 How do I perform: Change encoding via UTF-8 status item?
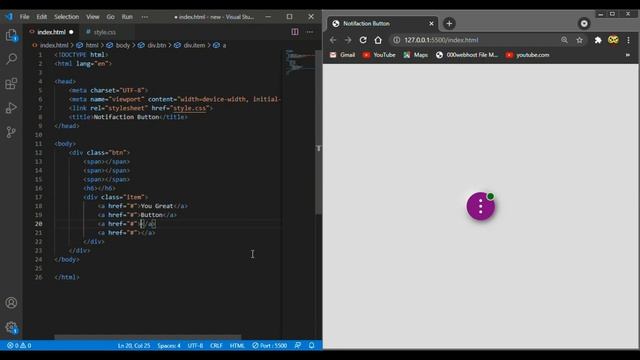[195, 345]
